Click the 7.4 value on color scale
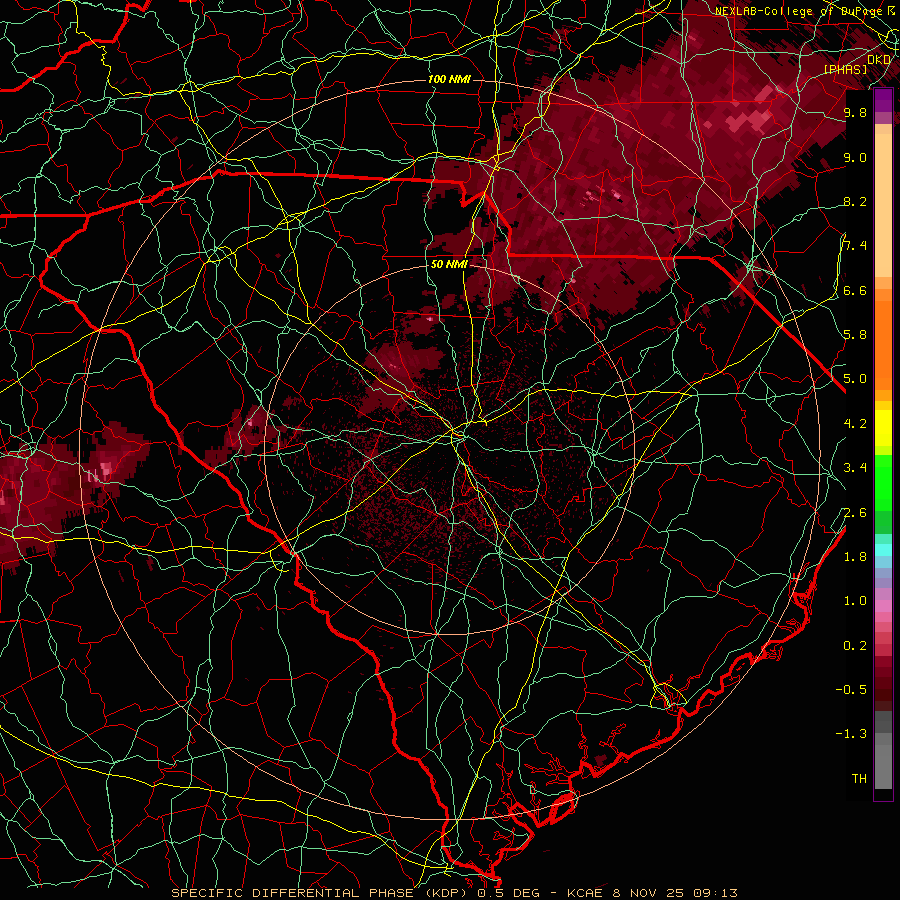This screenshot has width=900, height=900. [x=855, y=246]
